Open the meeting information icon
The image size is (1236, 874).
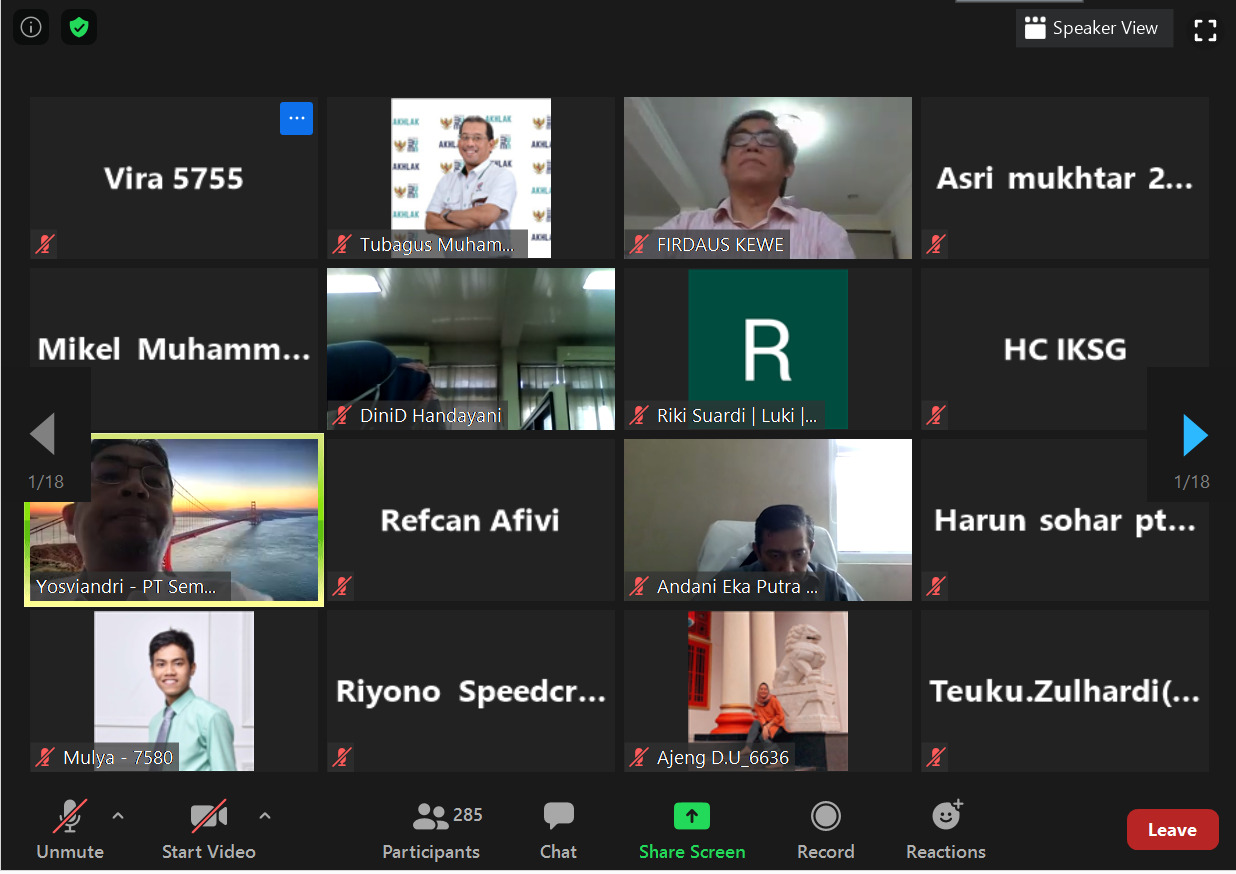click(30, 28)
